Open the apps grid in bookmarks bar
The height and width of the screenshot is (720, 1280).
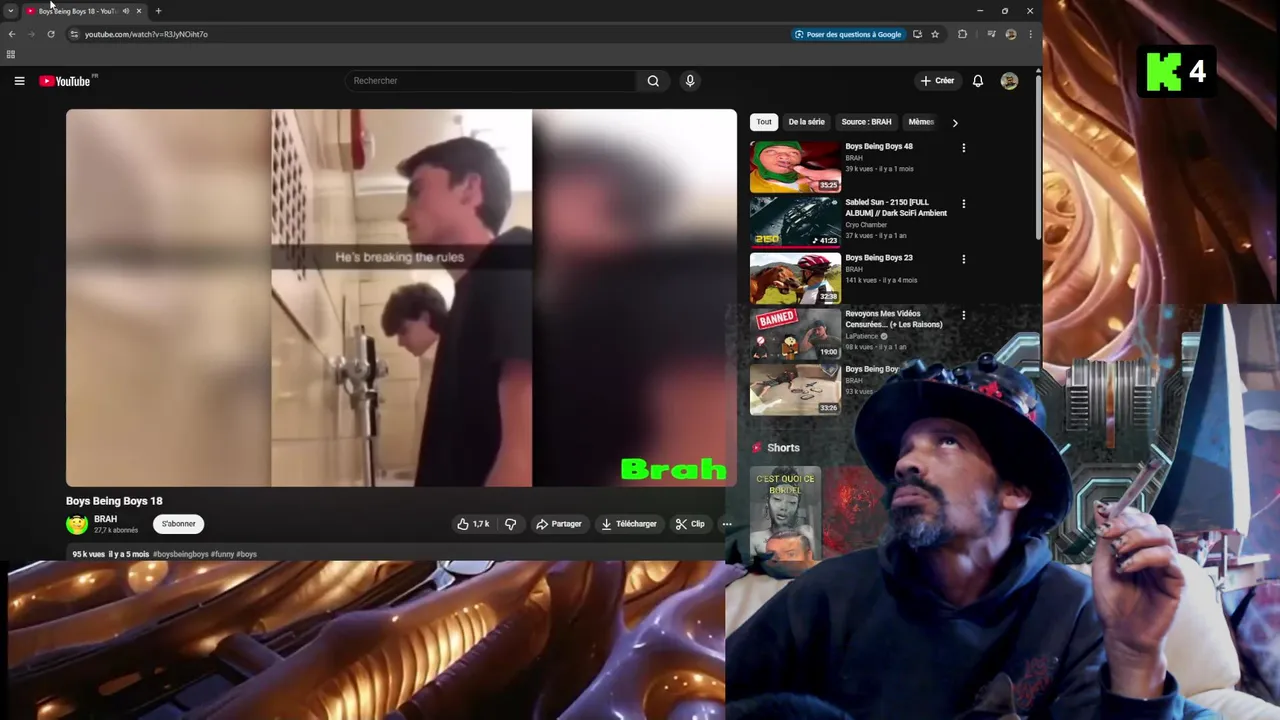(11, 54)
